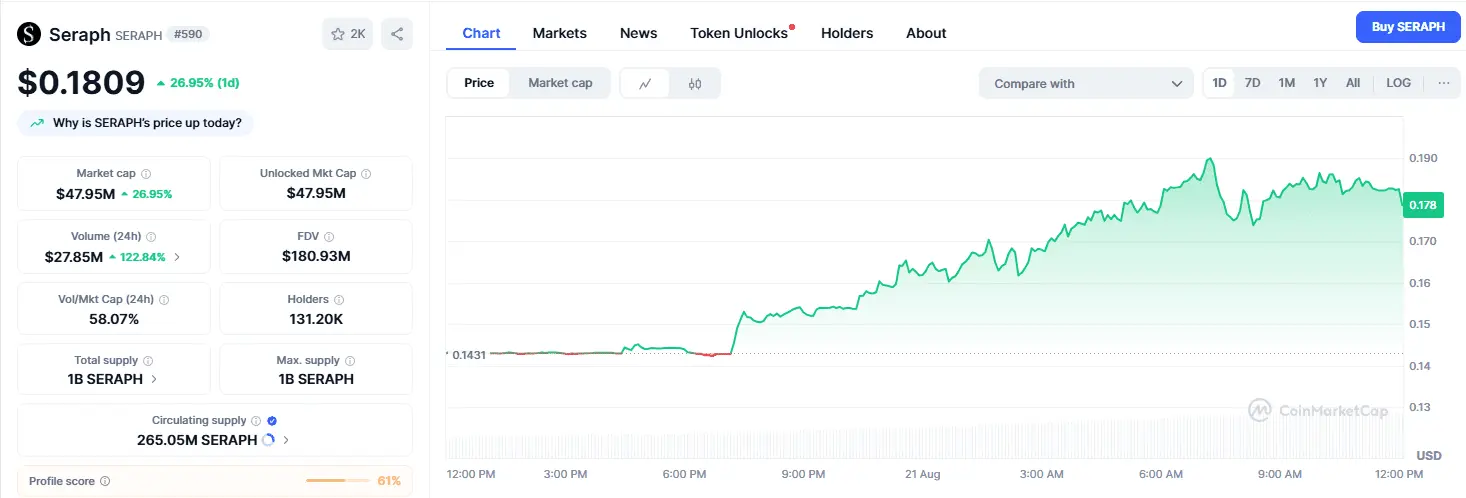Expand Circulating supply chevron
The height and width of the screenshot is (498, 1466).
pos(286,440)
